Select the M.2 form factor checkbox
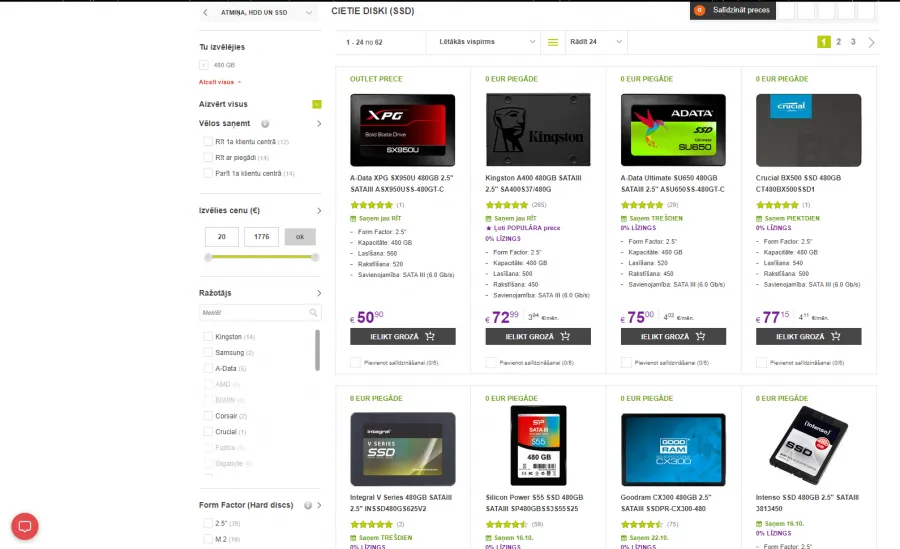This screenshot has height=549, width=900. tap(208, 539)
